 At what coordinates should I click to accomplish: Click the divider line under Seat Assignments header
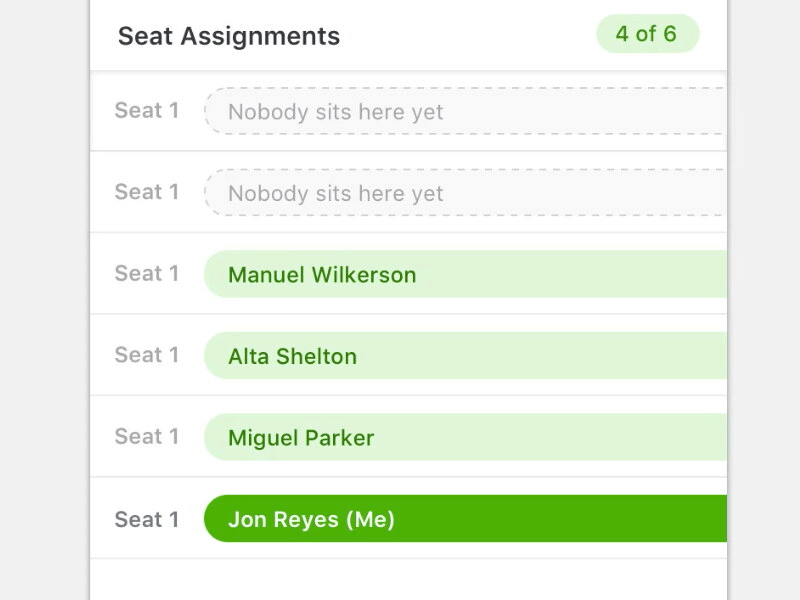click(x=408, y=71)
